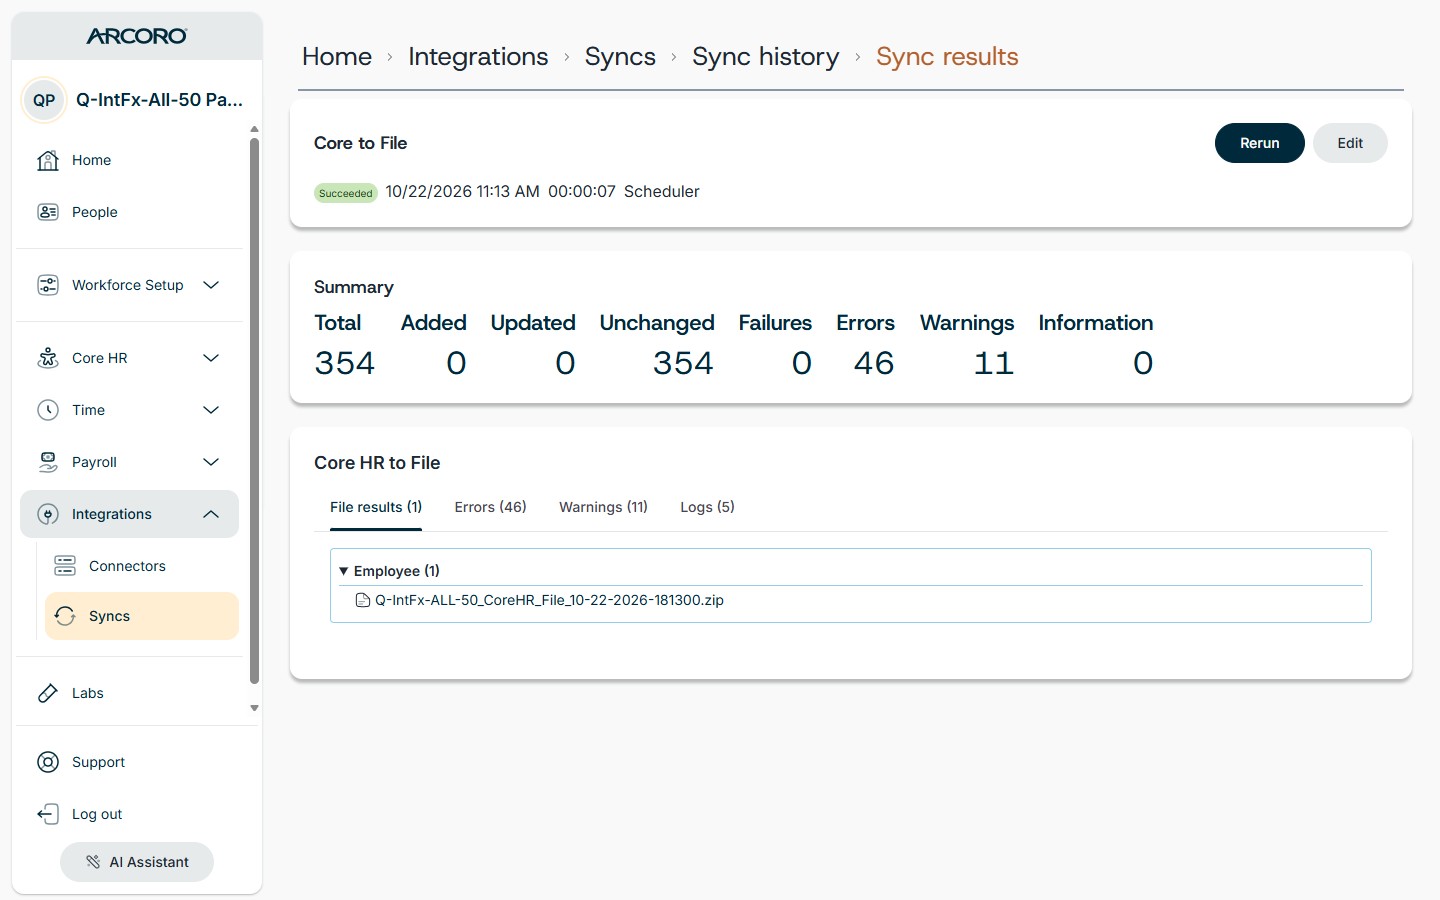This screenshot has width=1440, height=900.
Task: Go to Integrations in breadcrumb
Action: 478,57
